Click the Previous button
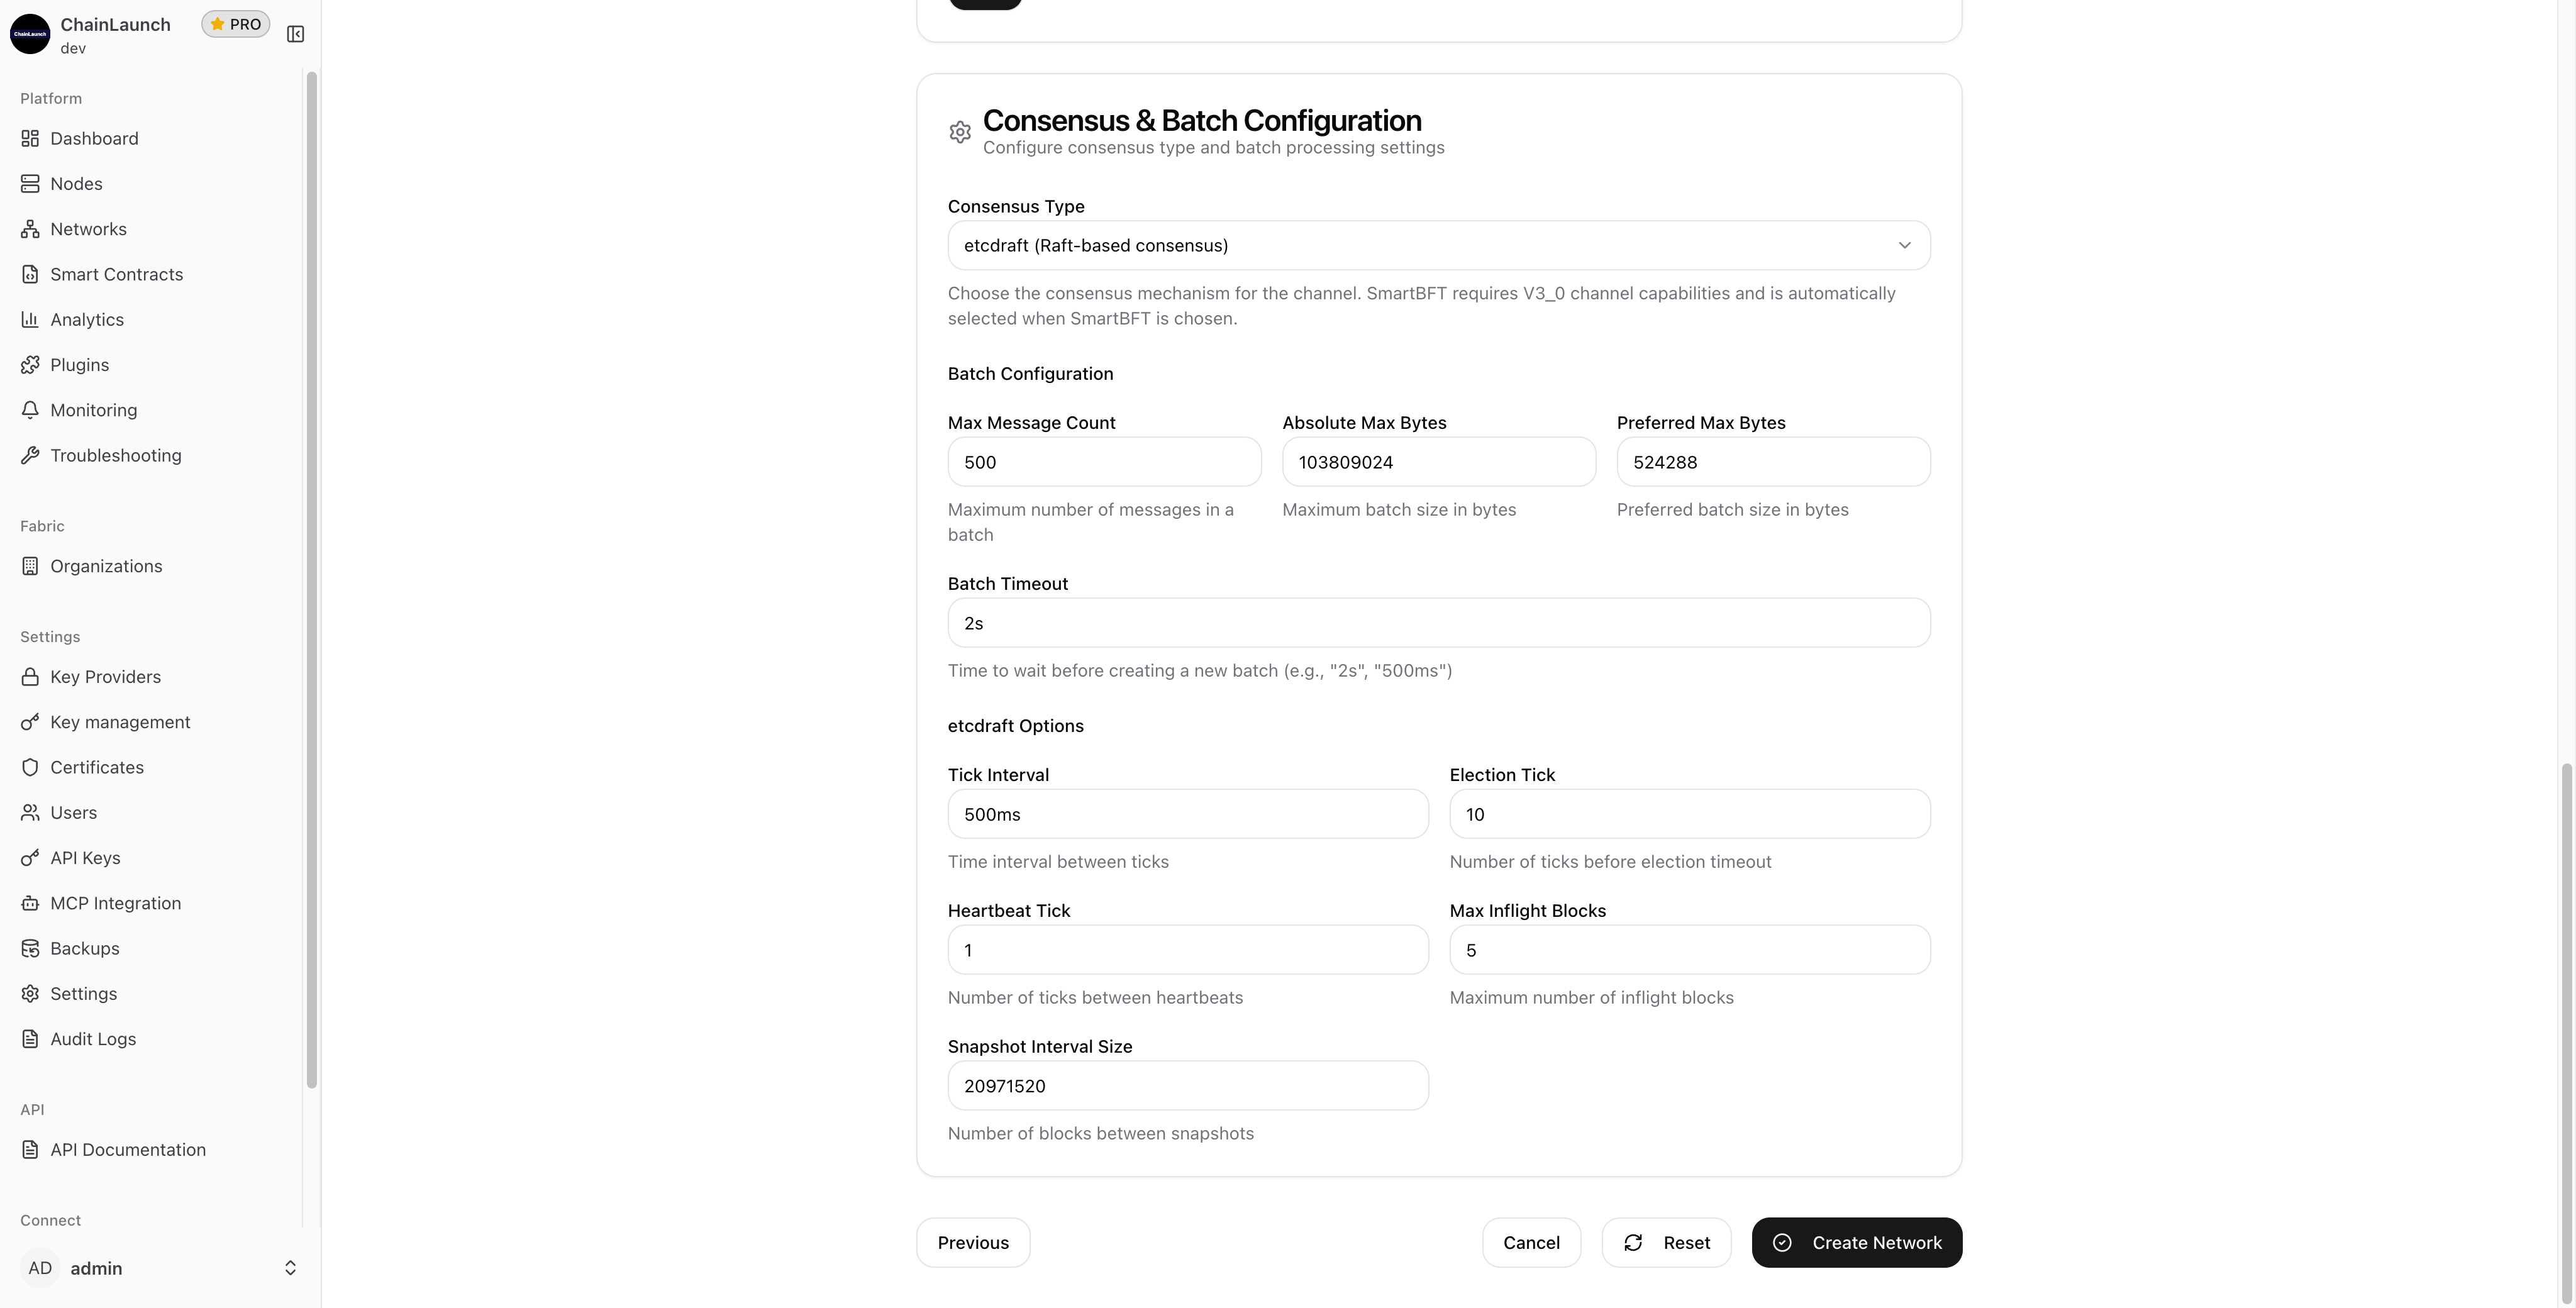The image size is (2576, 1308). coord(973,1243)
